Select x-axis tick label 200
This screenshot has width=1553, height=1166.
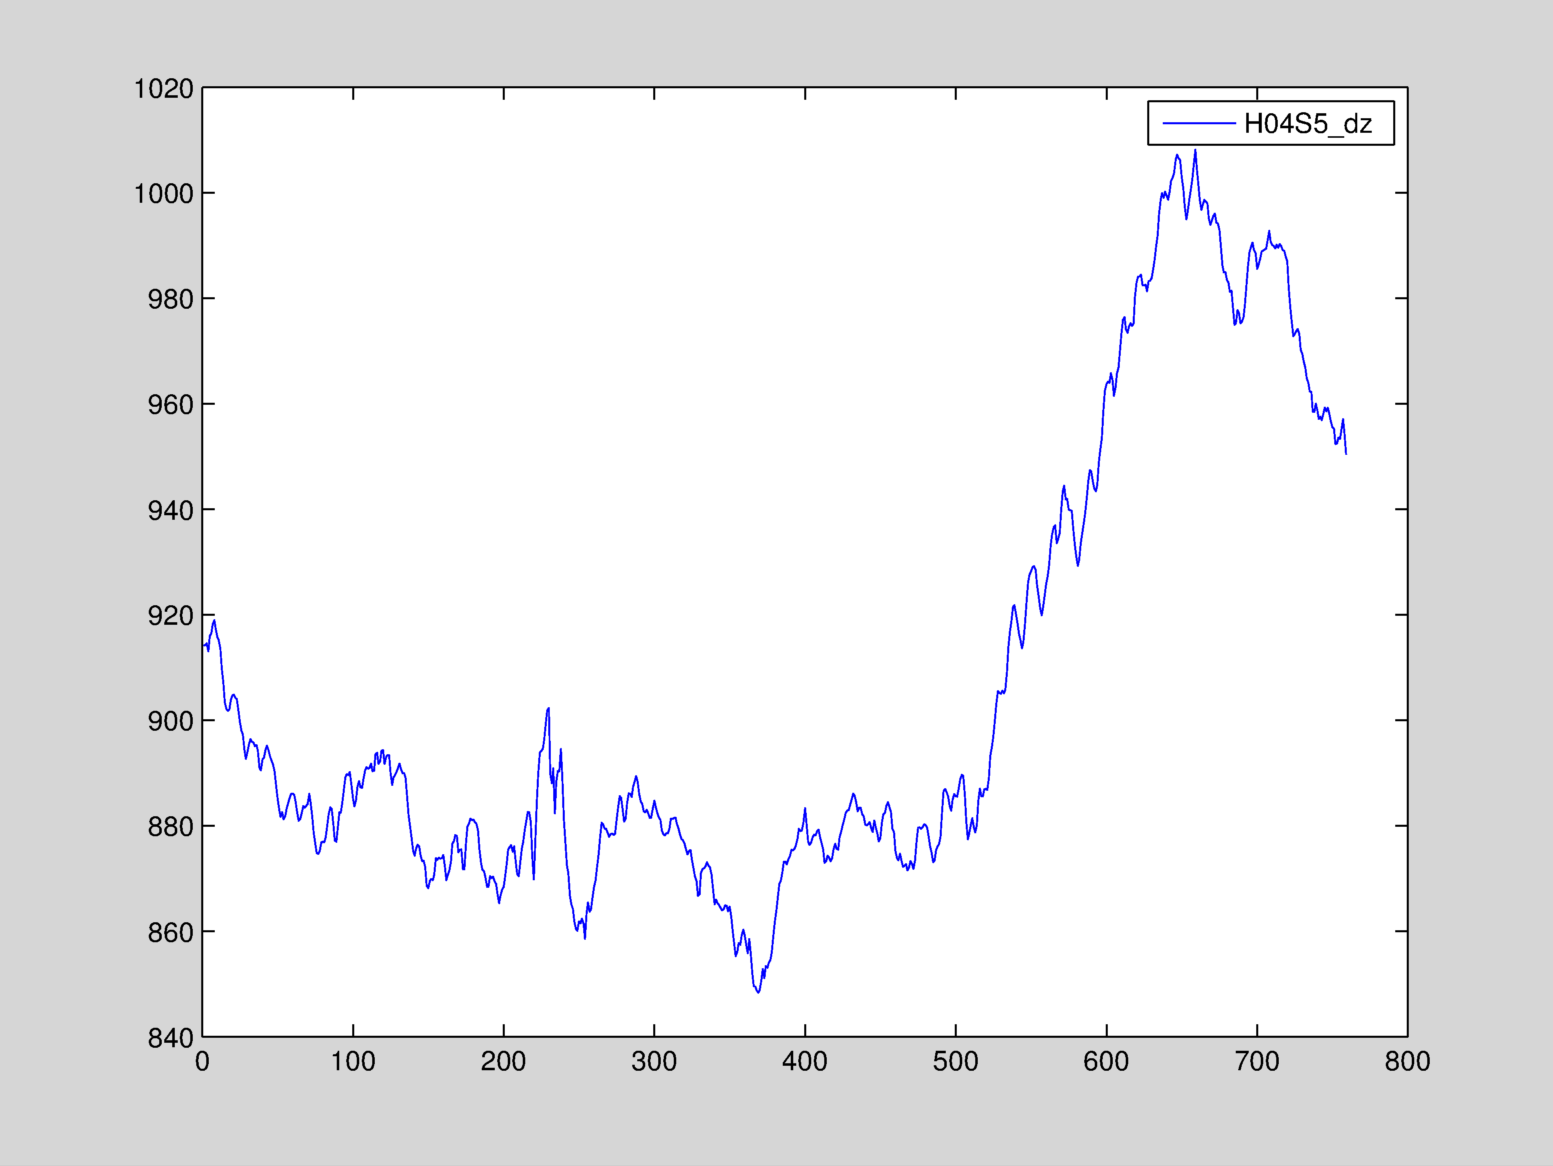tap(503, 1062)
